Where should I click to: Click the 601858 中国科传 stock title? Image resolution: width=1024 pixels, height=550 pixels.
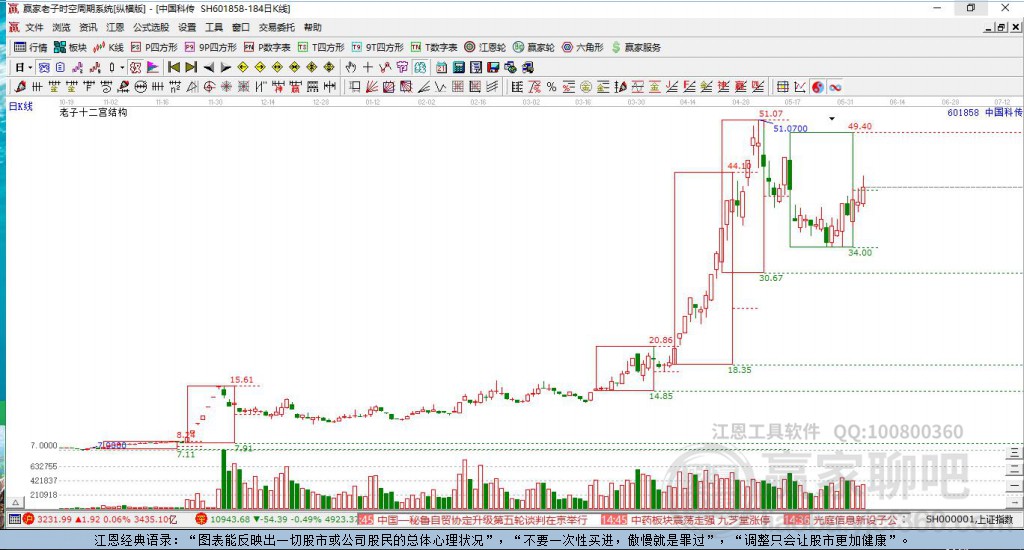[x=984, y=112]
